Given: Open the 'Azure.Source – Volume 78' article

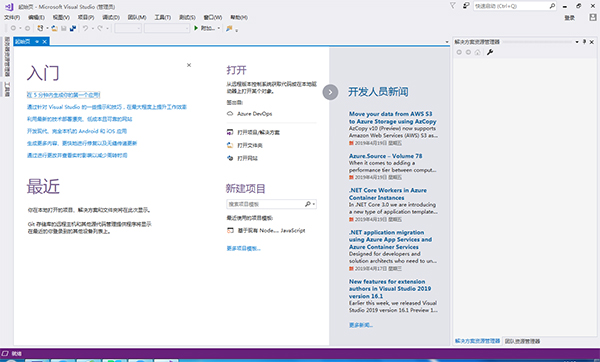Looking at the screenshot, I should (x=385, y=156).
